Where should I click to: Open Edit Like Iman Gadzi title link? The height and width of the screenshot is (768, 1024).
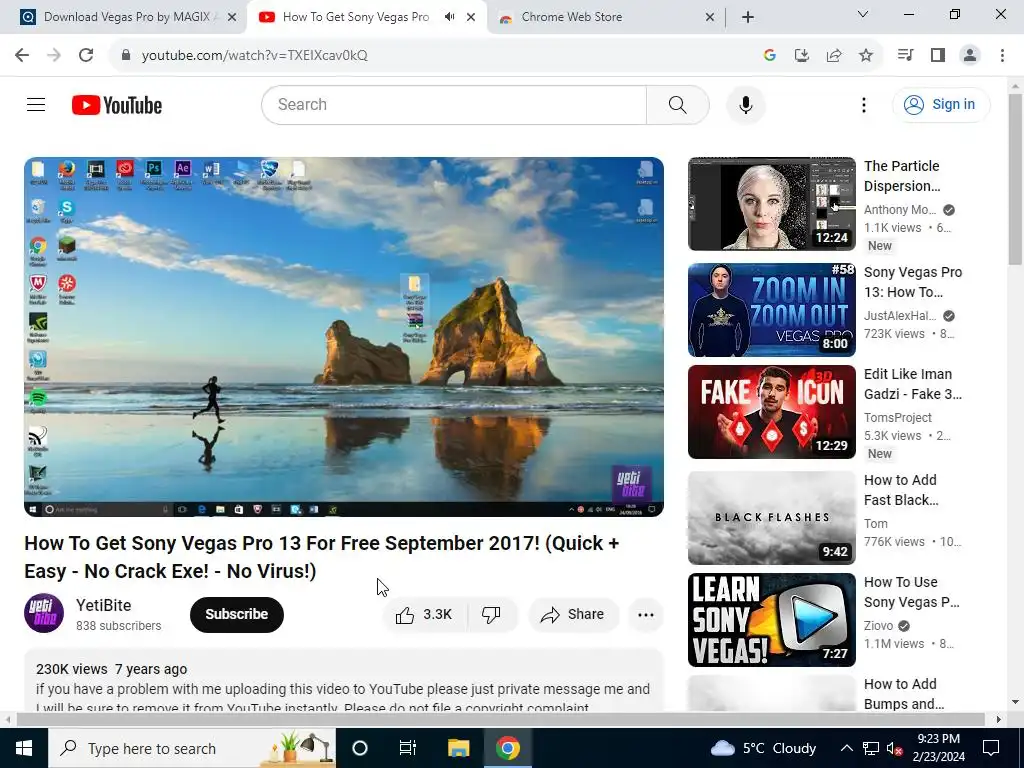(912, 384)
